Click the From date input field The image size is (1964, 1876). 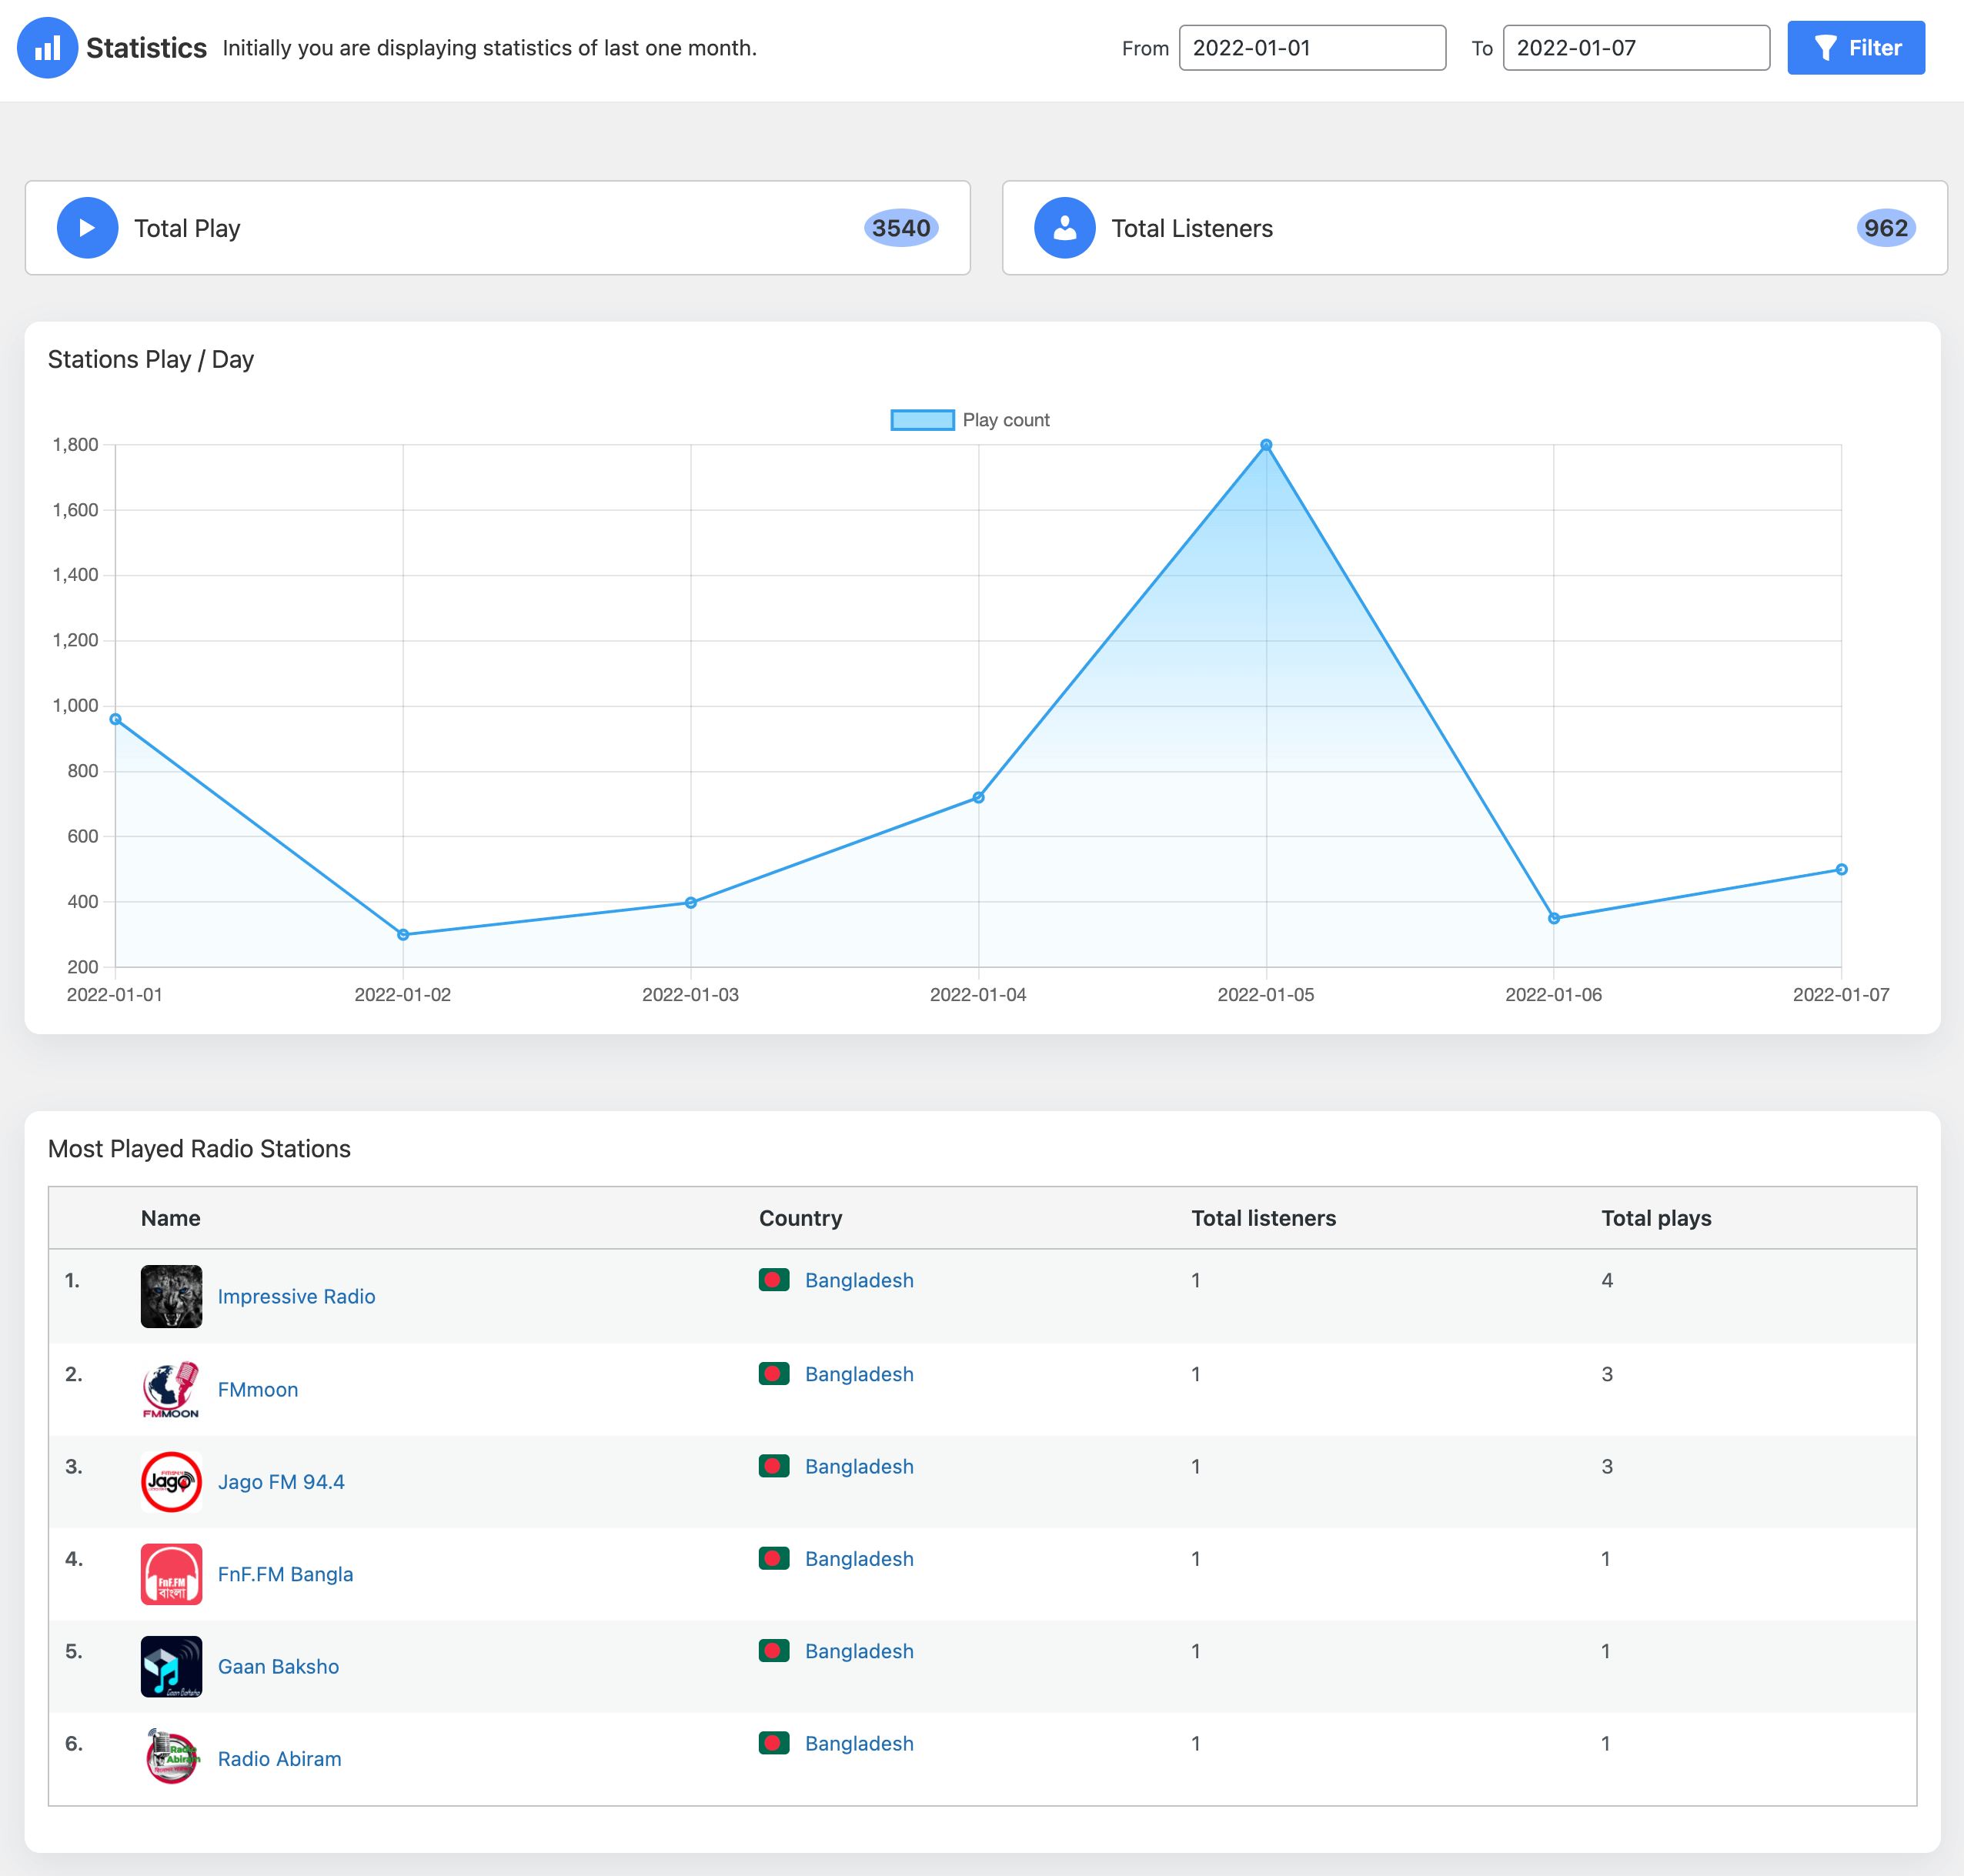click(x=1311, y=48)
